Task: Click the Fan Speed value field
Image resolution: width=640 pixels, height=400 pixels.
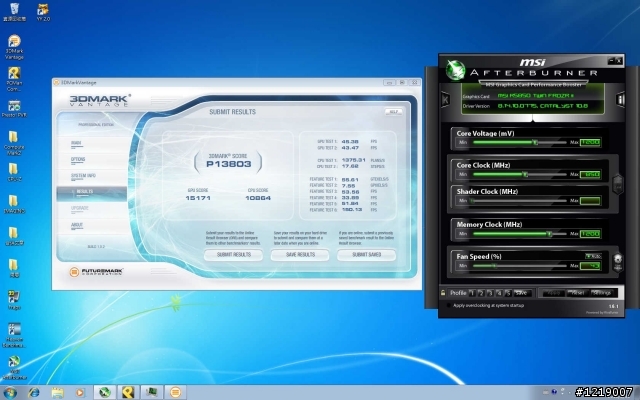Action: click(x=590, y=266)
